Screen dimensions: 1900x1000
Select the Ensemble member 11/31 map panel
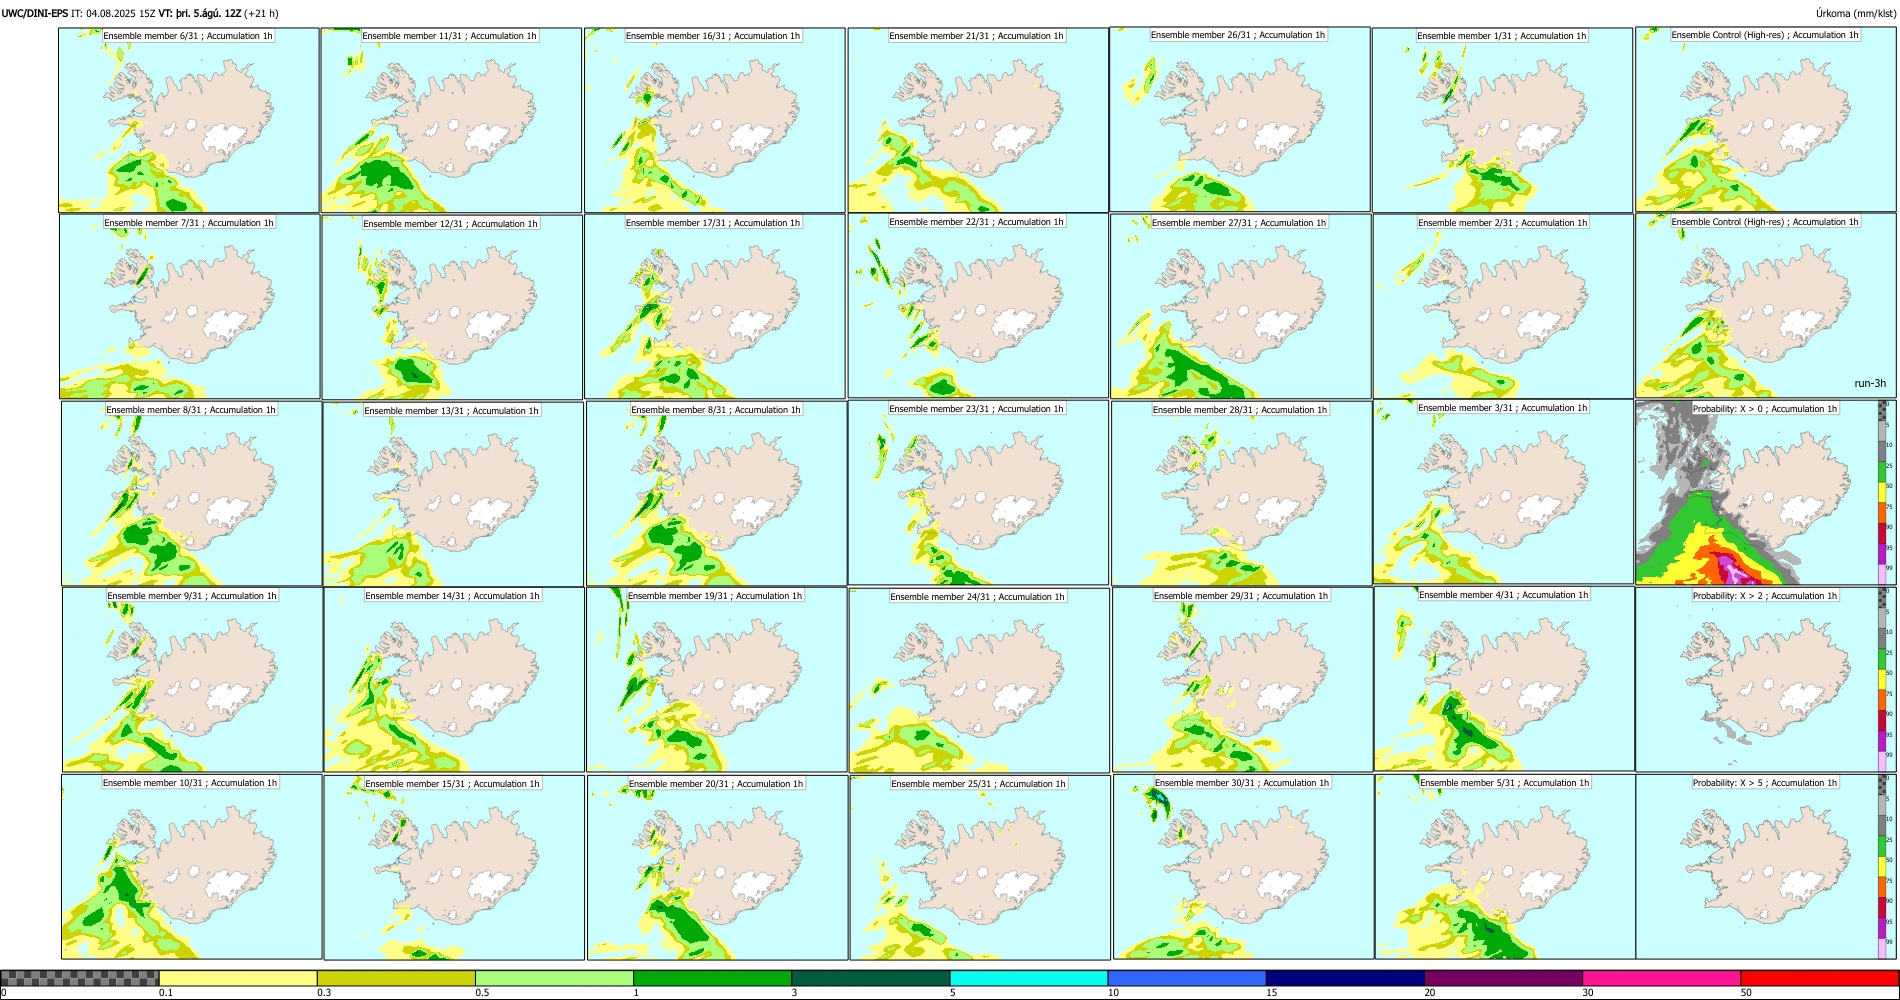(451, 120)
